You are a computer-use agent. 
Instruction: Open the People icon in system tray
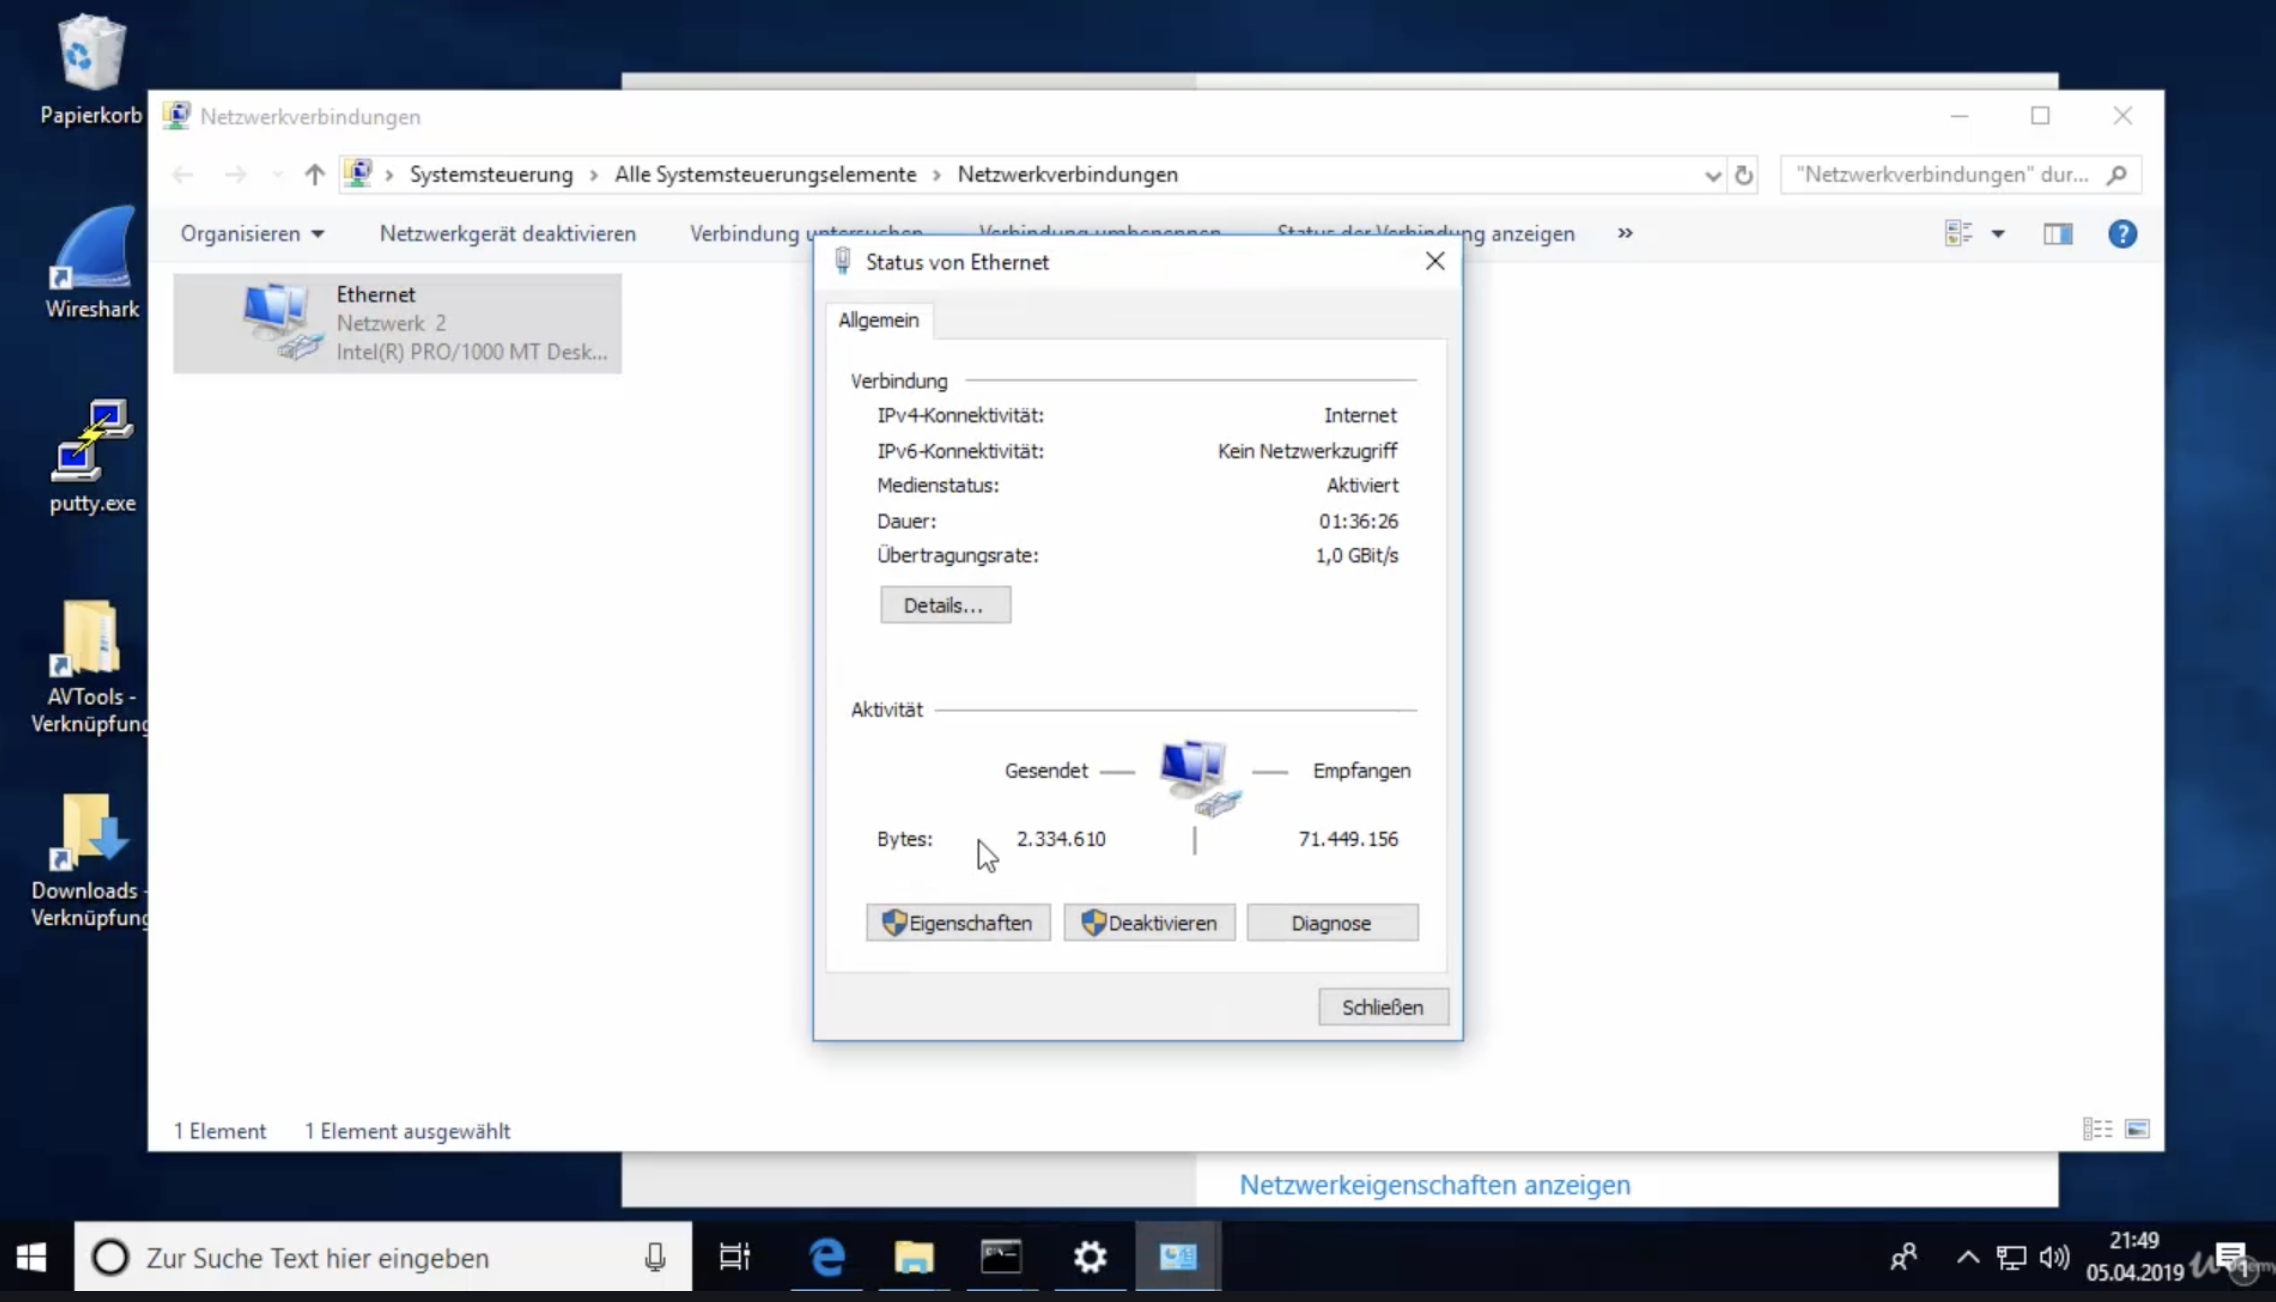coord(1903,1257)
